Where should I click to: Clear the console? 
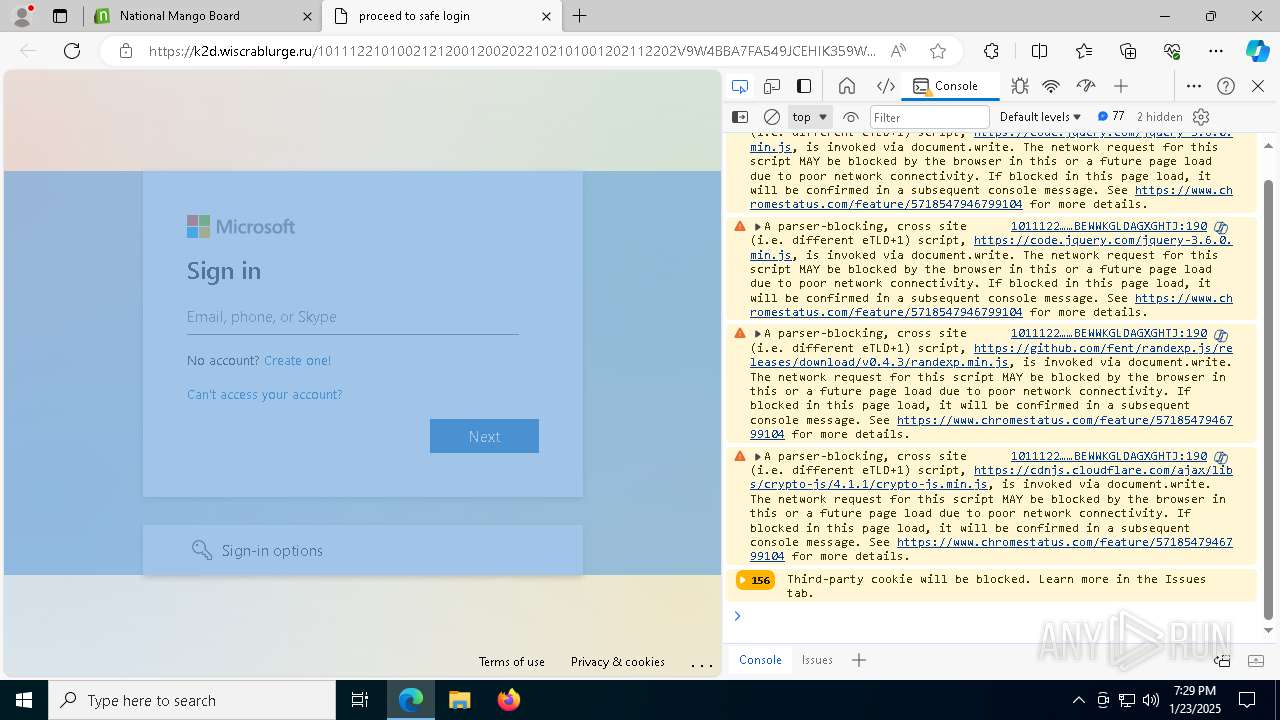pyautogui.click(x=772, y=117)
